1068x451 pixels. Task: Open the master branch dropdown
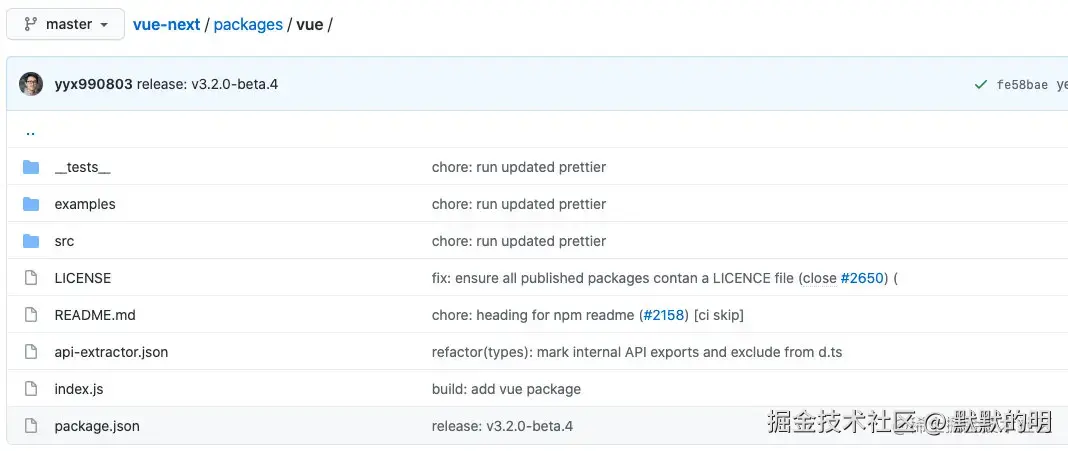point(66,24)
